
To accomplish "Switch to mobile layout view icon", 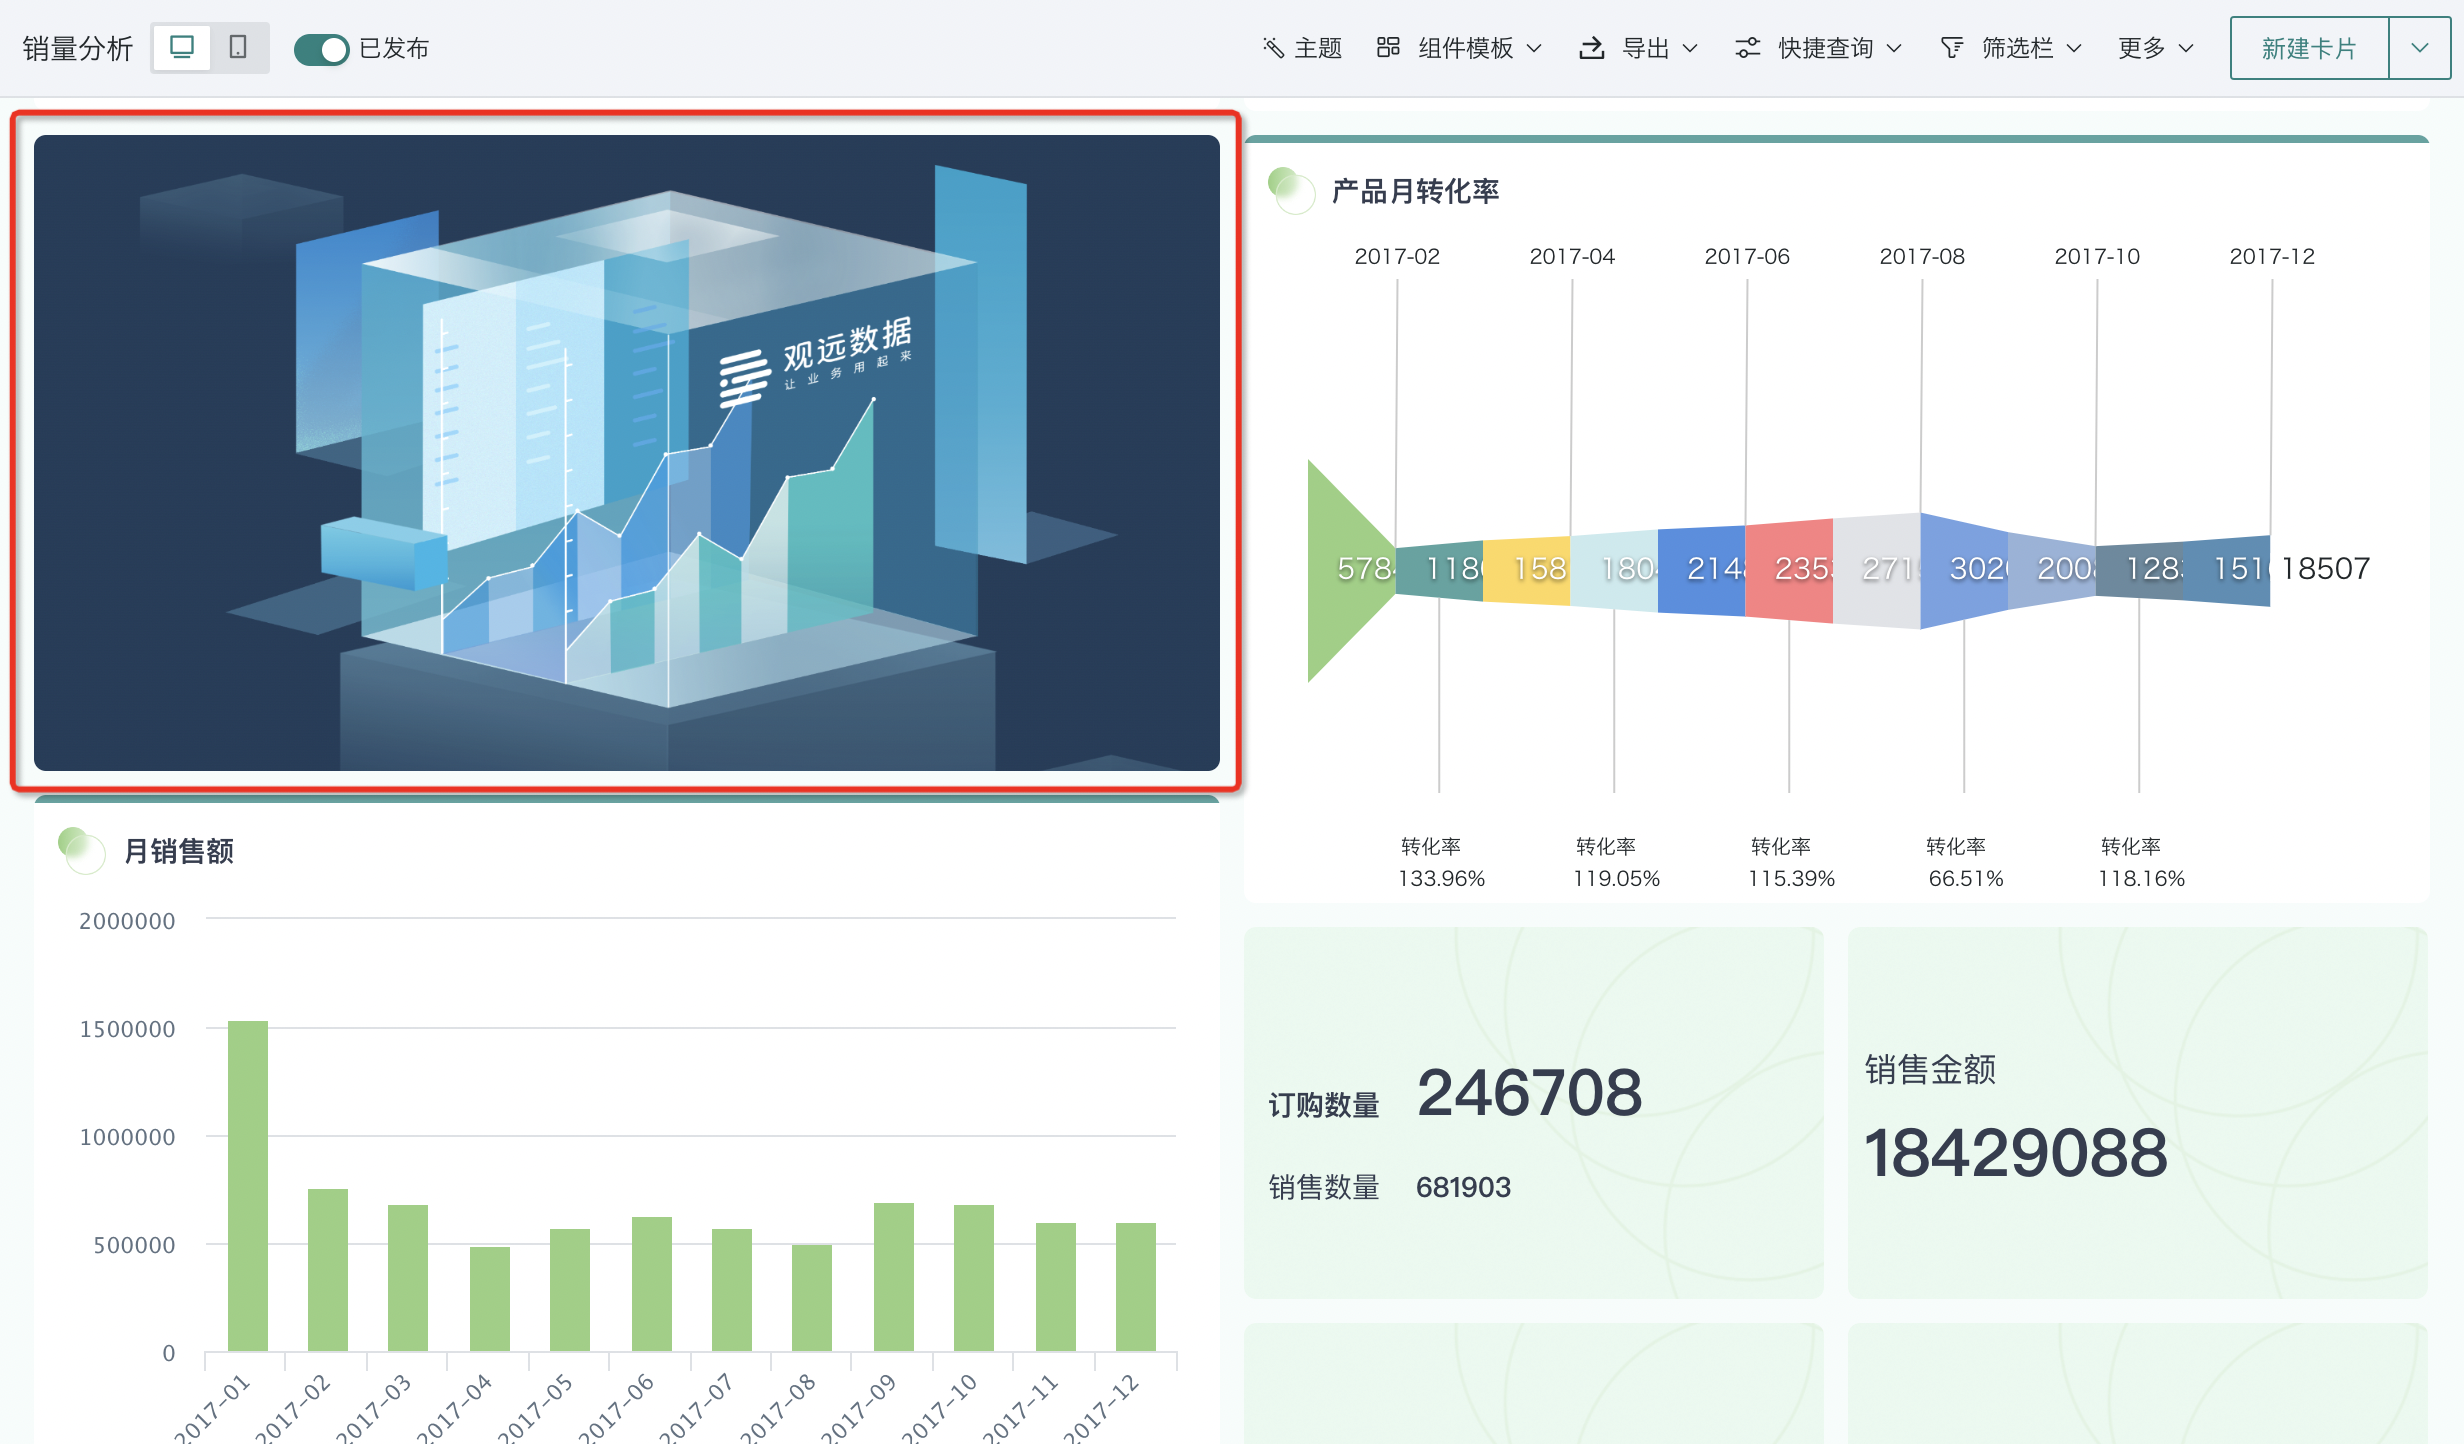I will [x=238, y=47].
